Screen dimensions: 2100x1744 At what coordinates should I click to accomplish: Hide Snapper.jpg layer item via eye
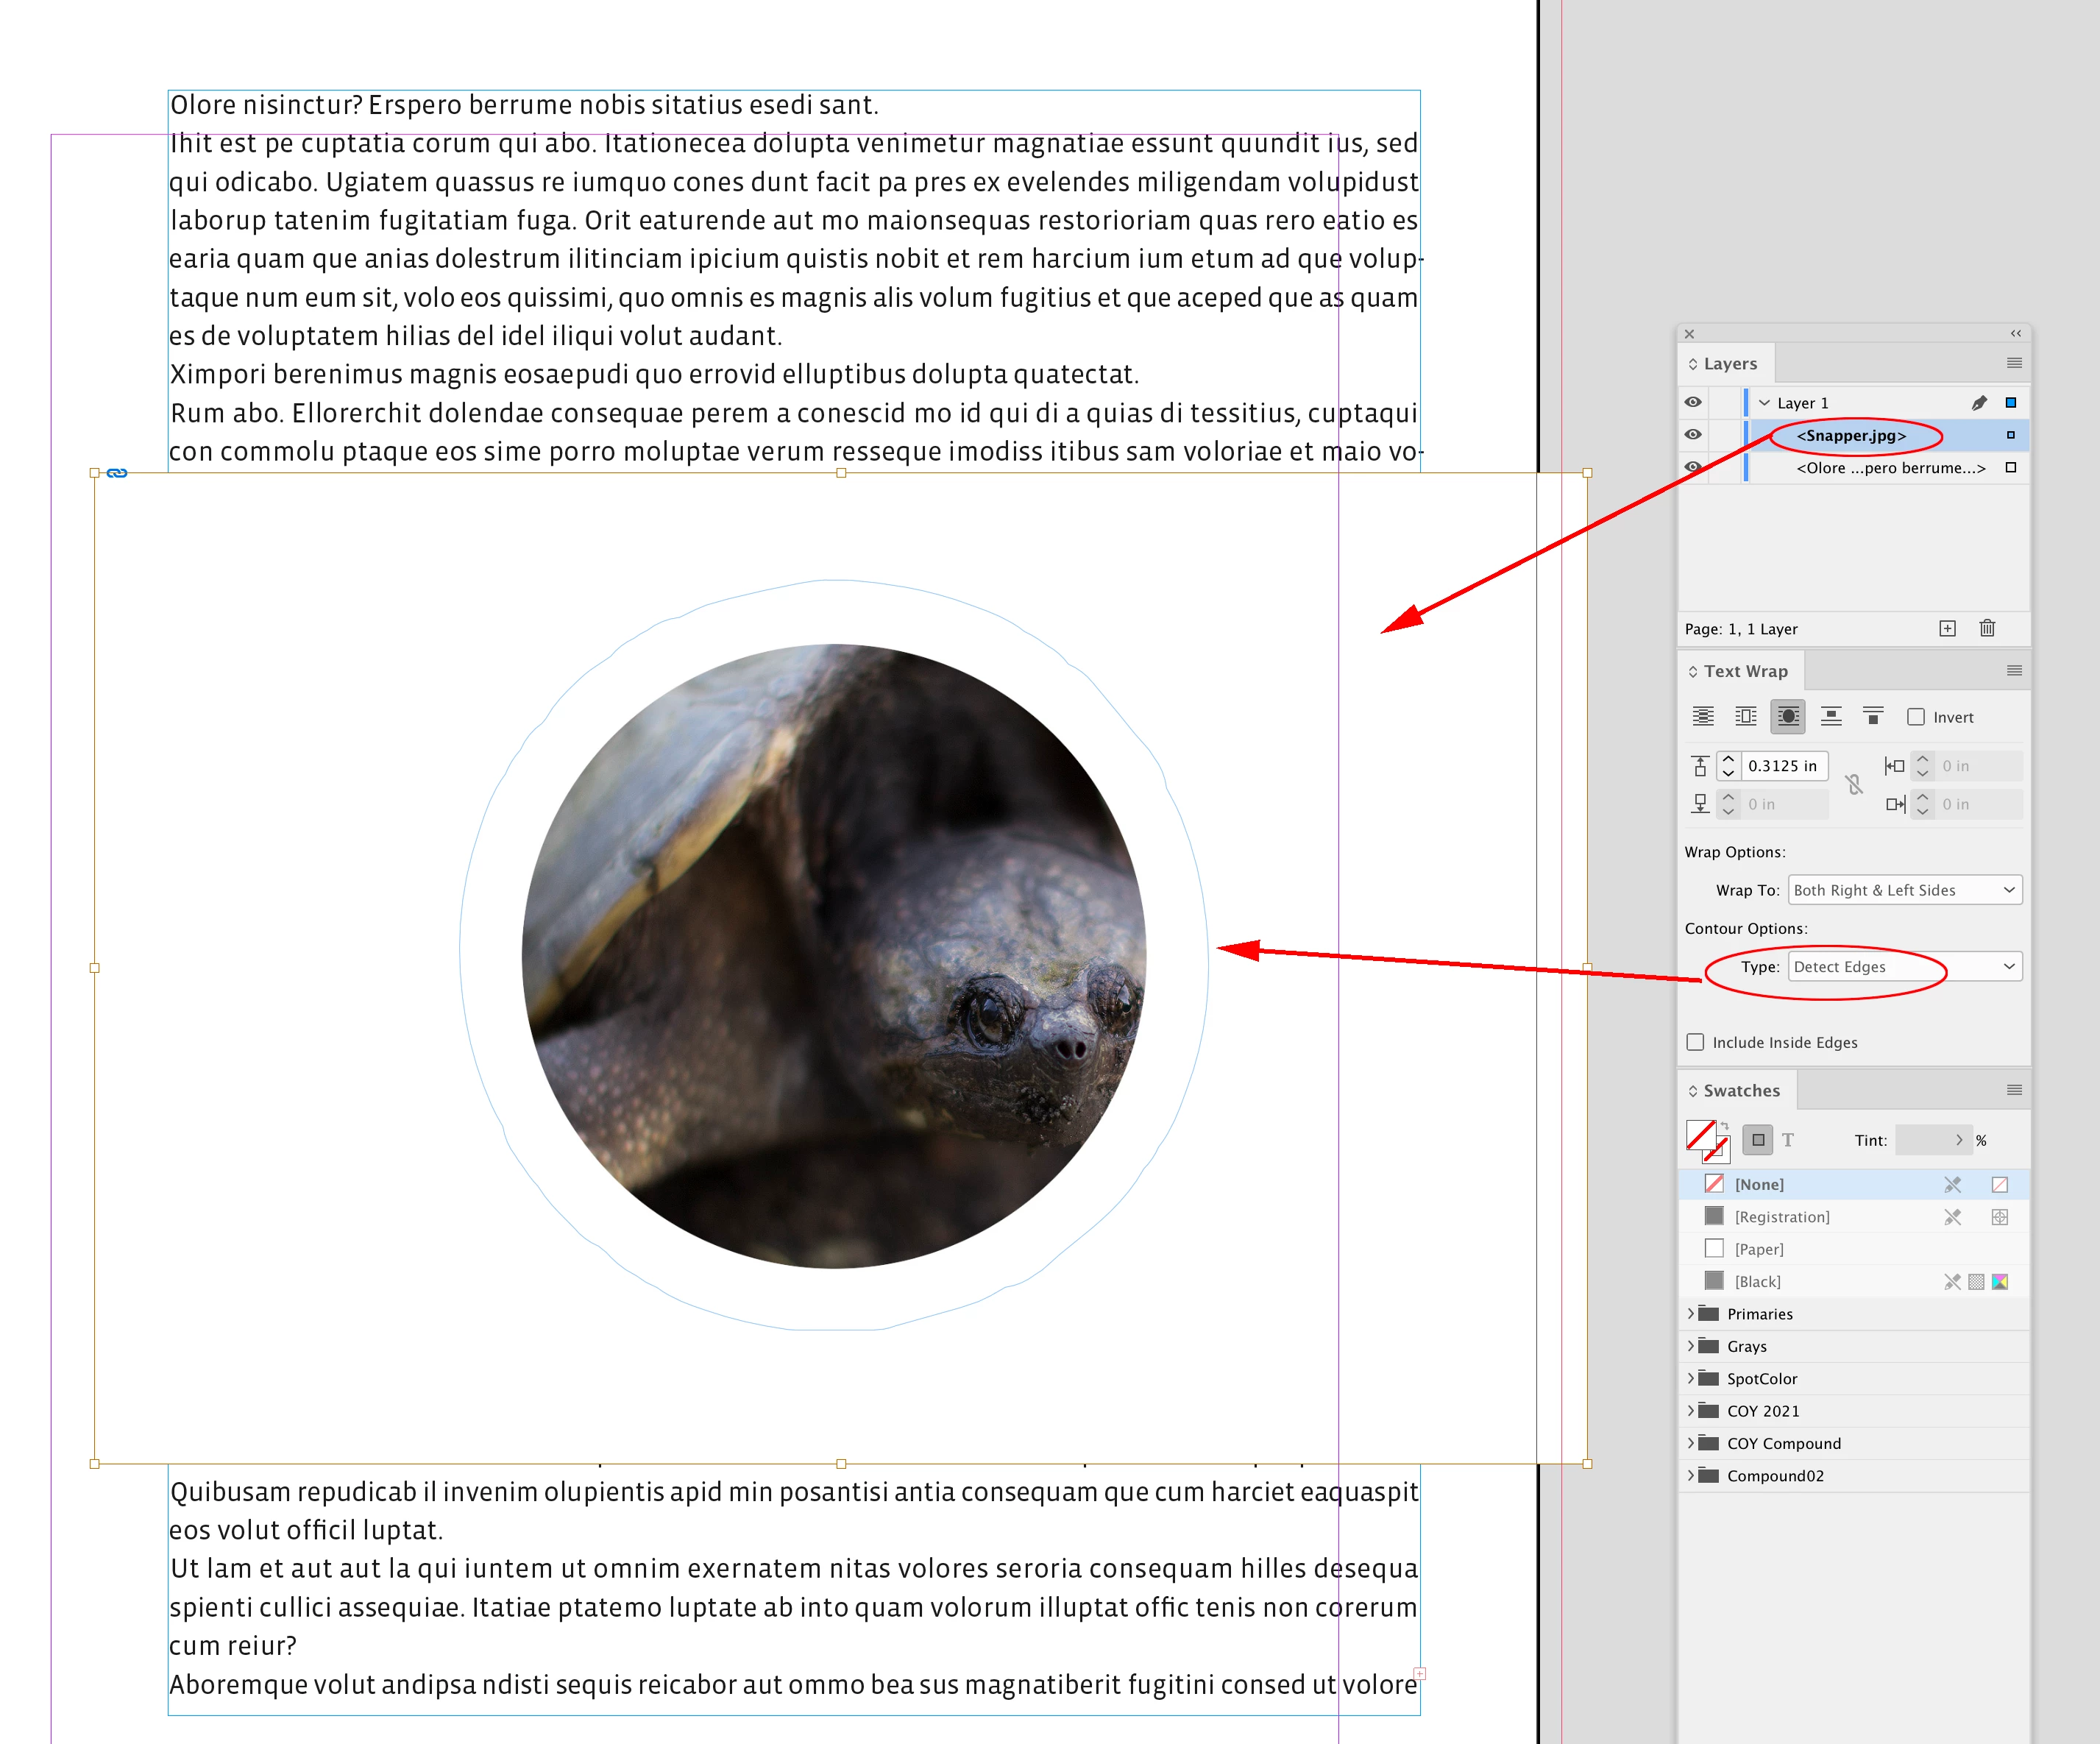pyautogui.click(x=1693, y=435)
